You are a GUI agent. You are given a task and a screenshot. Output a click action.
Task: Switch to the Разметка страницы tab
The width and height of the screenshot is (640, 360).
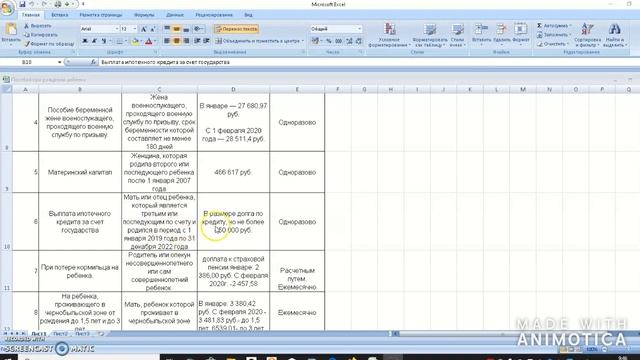[101, 15]
